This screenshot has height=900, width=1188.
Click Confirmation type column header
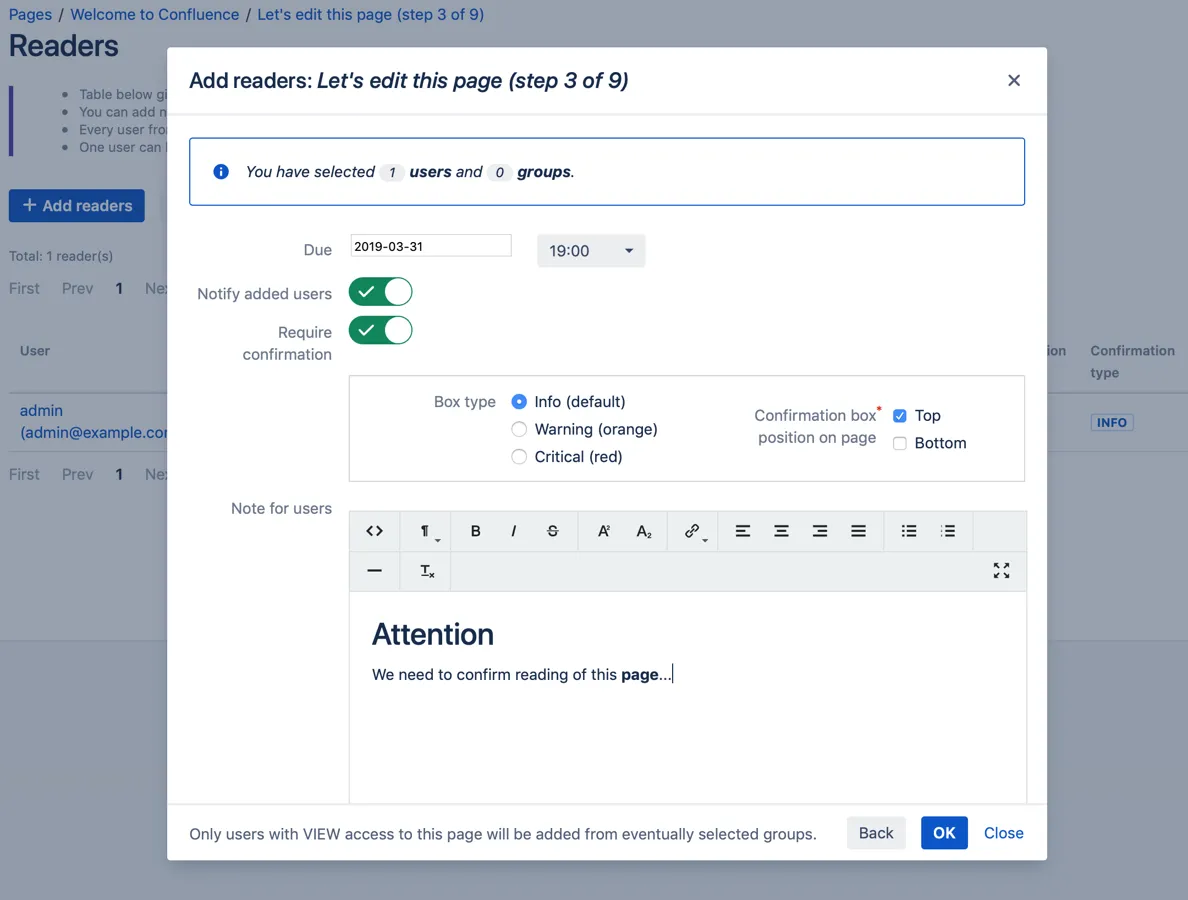click(1132, 361)
